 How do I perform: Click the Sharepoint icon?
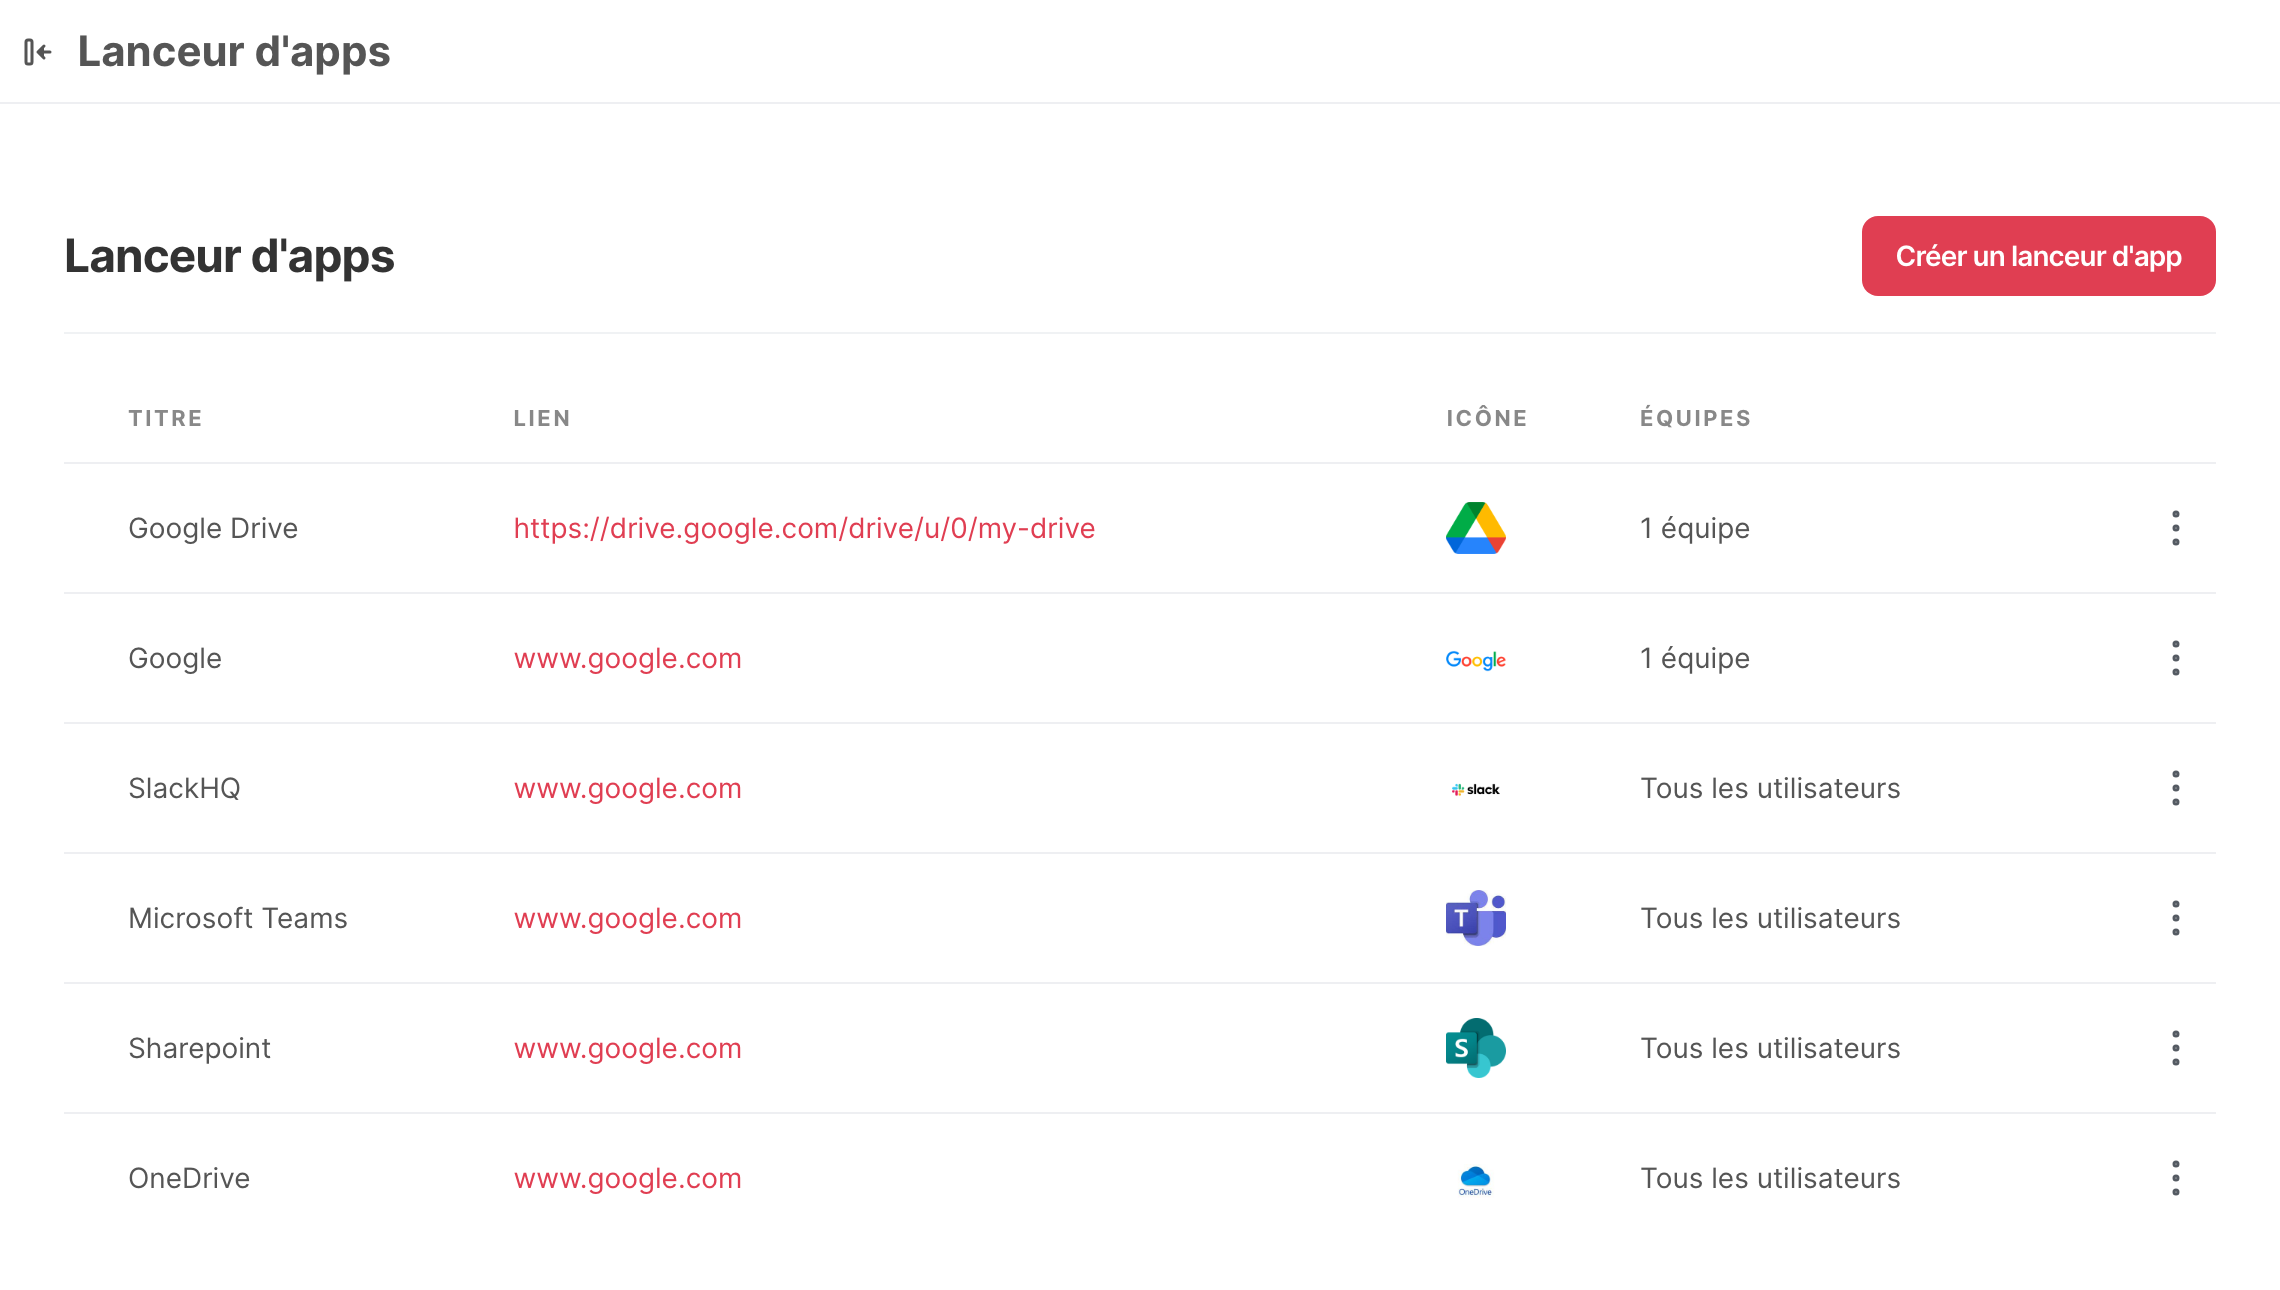pyautogui.click(x=1476, y=1048)
